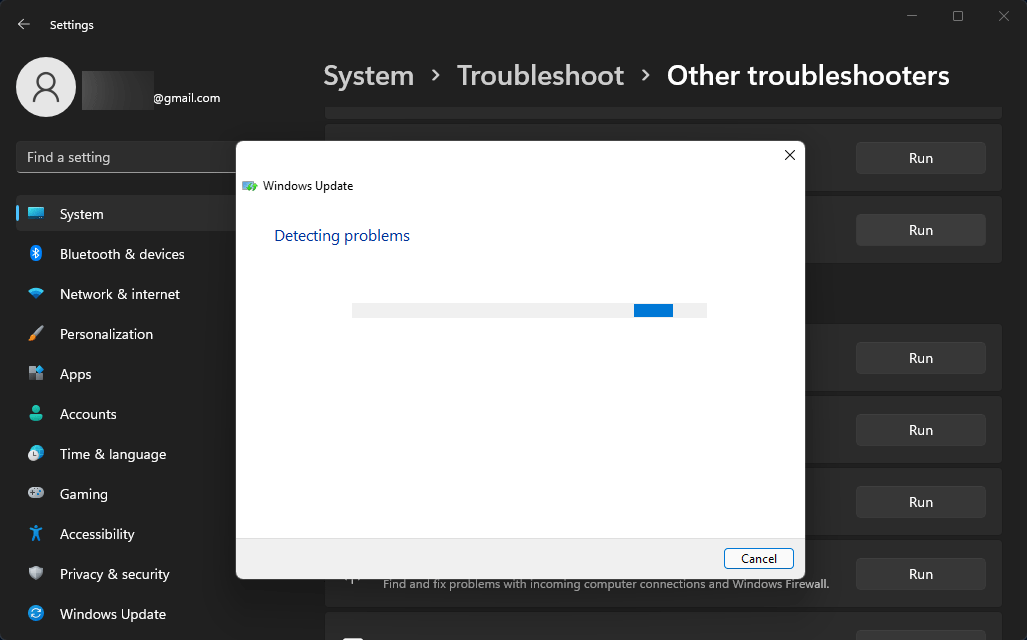Run the incoming connections Windows Firewall troubleshooter
The height and width of the screenshot is (640, 1027).
click(920, 574)
